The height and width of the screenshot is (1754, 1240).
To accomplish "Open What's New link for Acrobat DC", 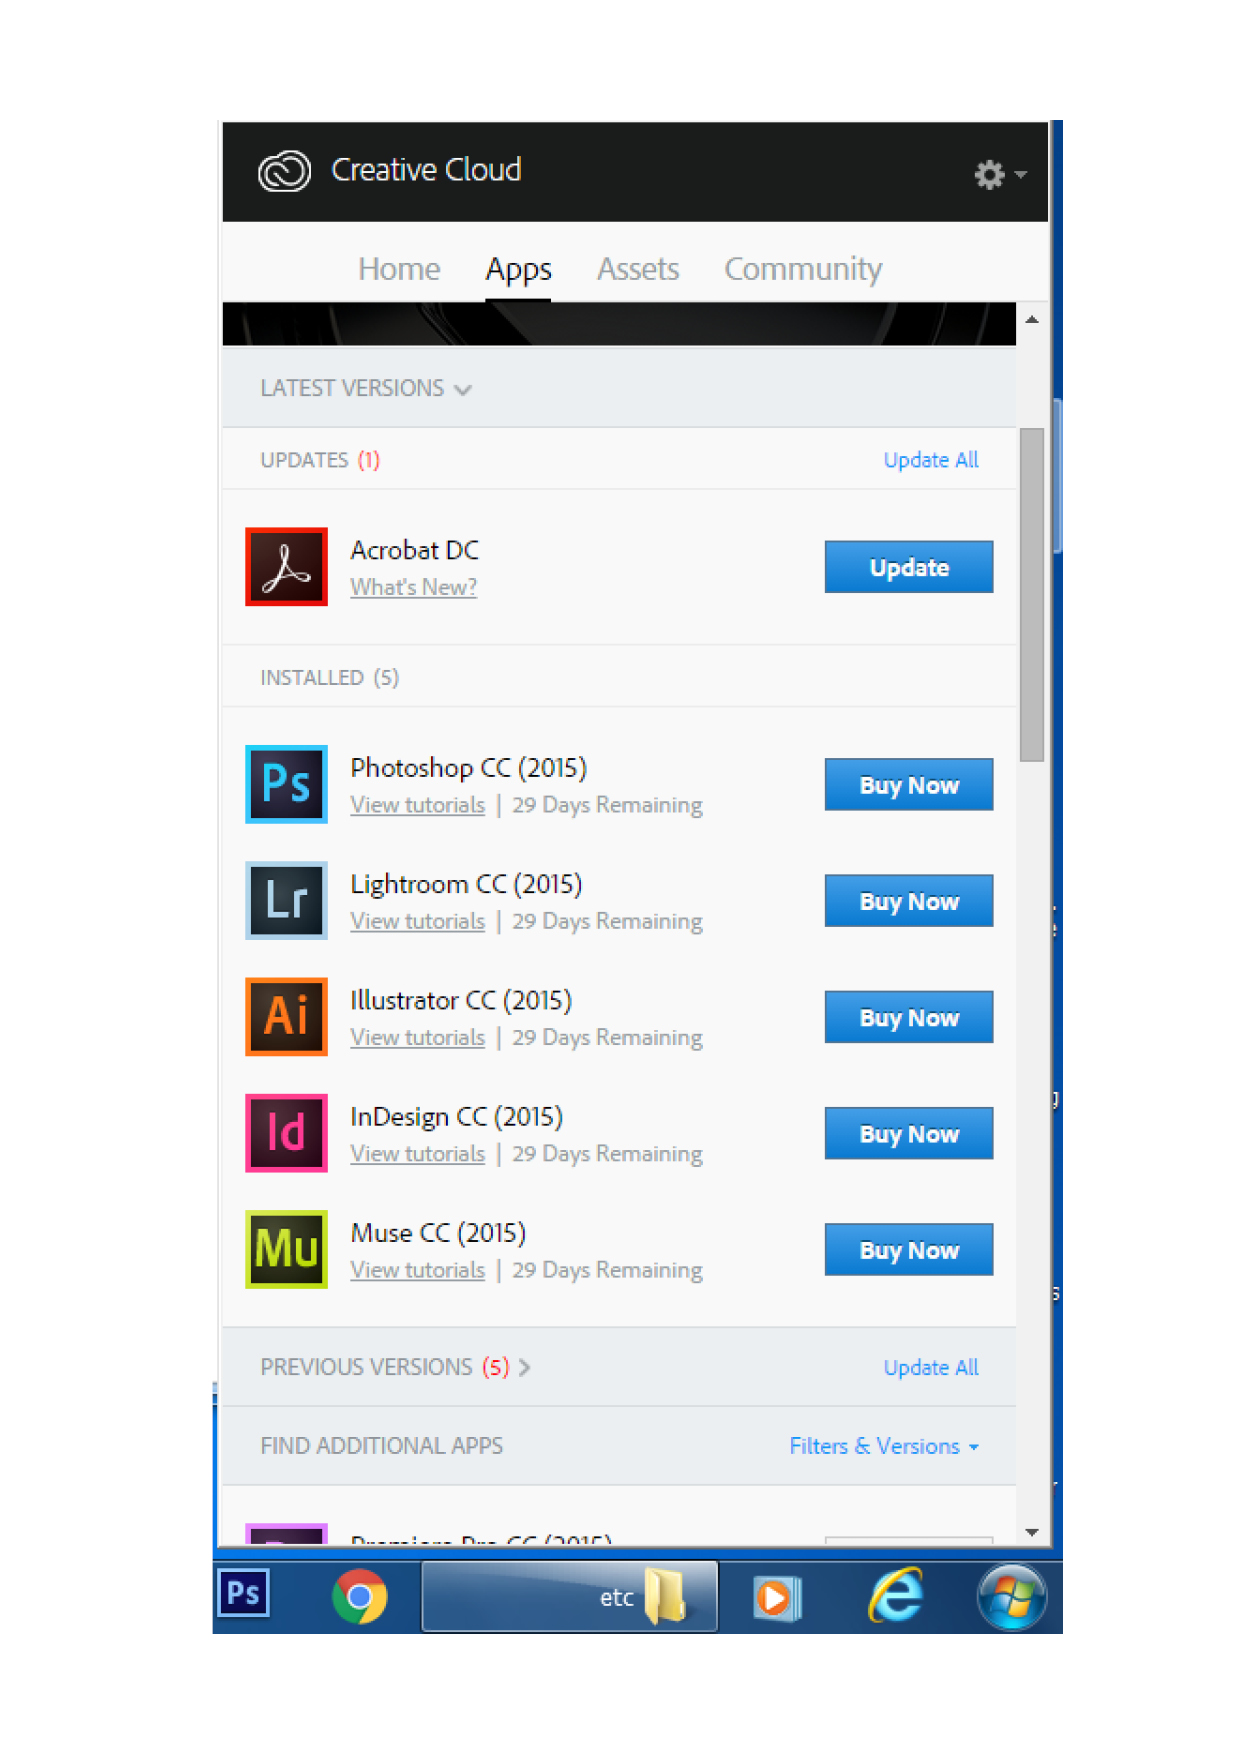I will point(413,587).
